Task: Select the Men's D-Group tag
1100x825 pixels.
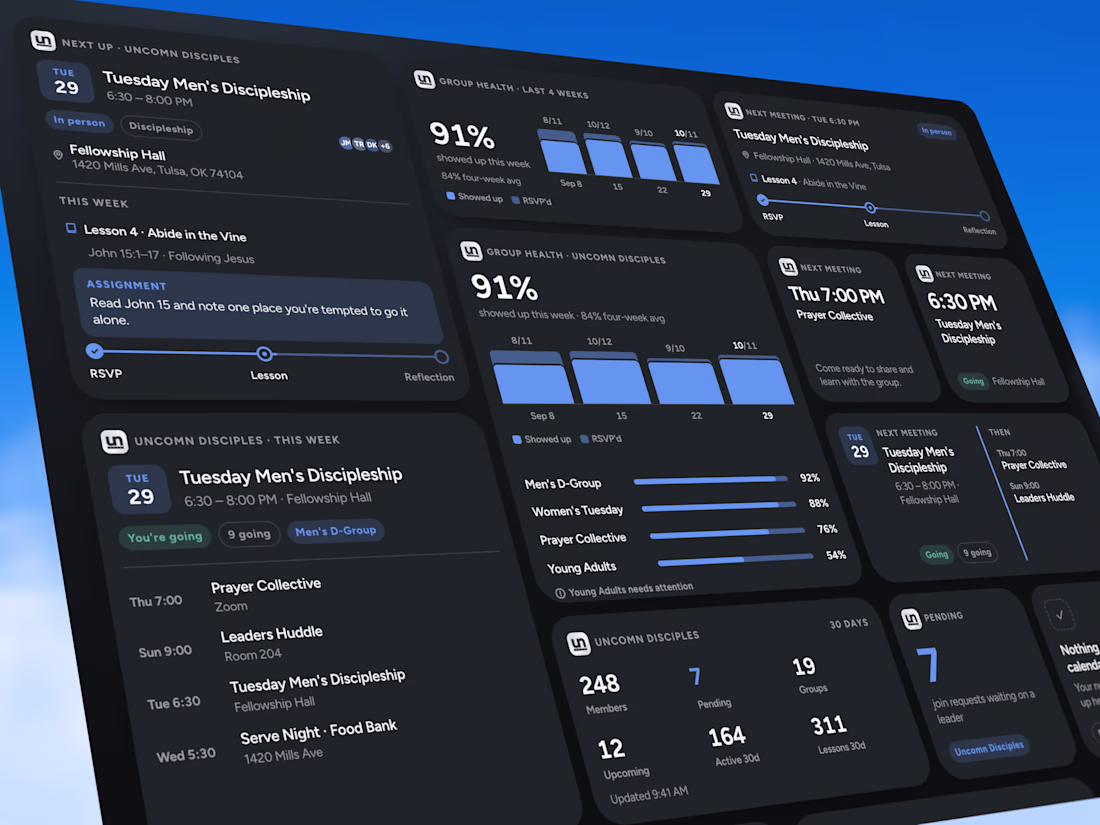Action: pyautogui.click(x=335, y=531)
